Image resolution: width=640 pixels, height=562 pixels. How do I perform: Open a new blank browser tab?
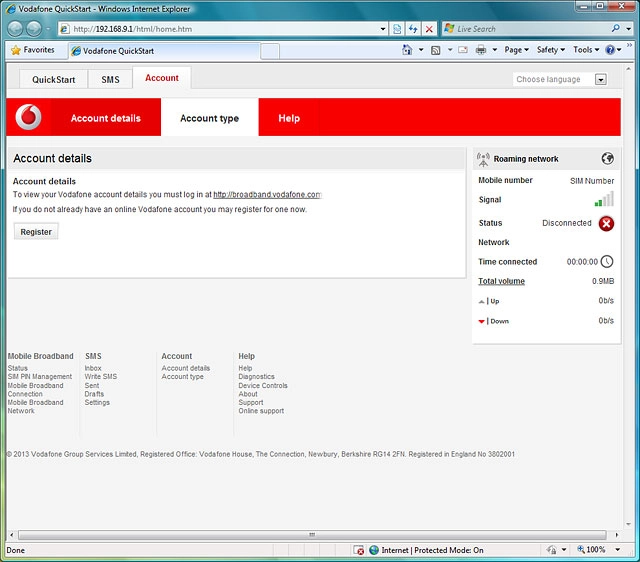[270, 51]
